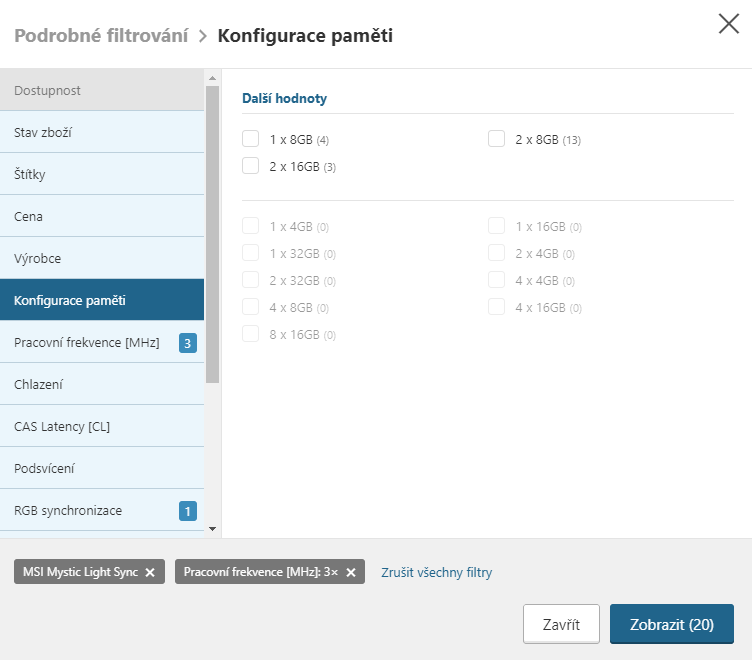This screenshot has width=752, height=660.
Task: Close the filter dialog with X icon
Action: click(729, 25)
